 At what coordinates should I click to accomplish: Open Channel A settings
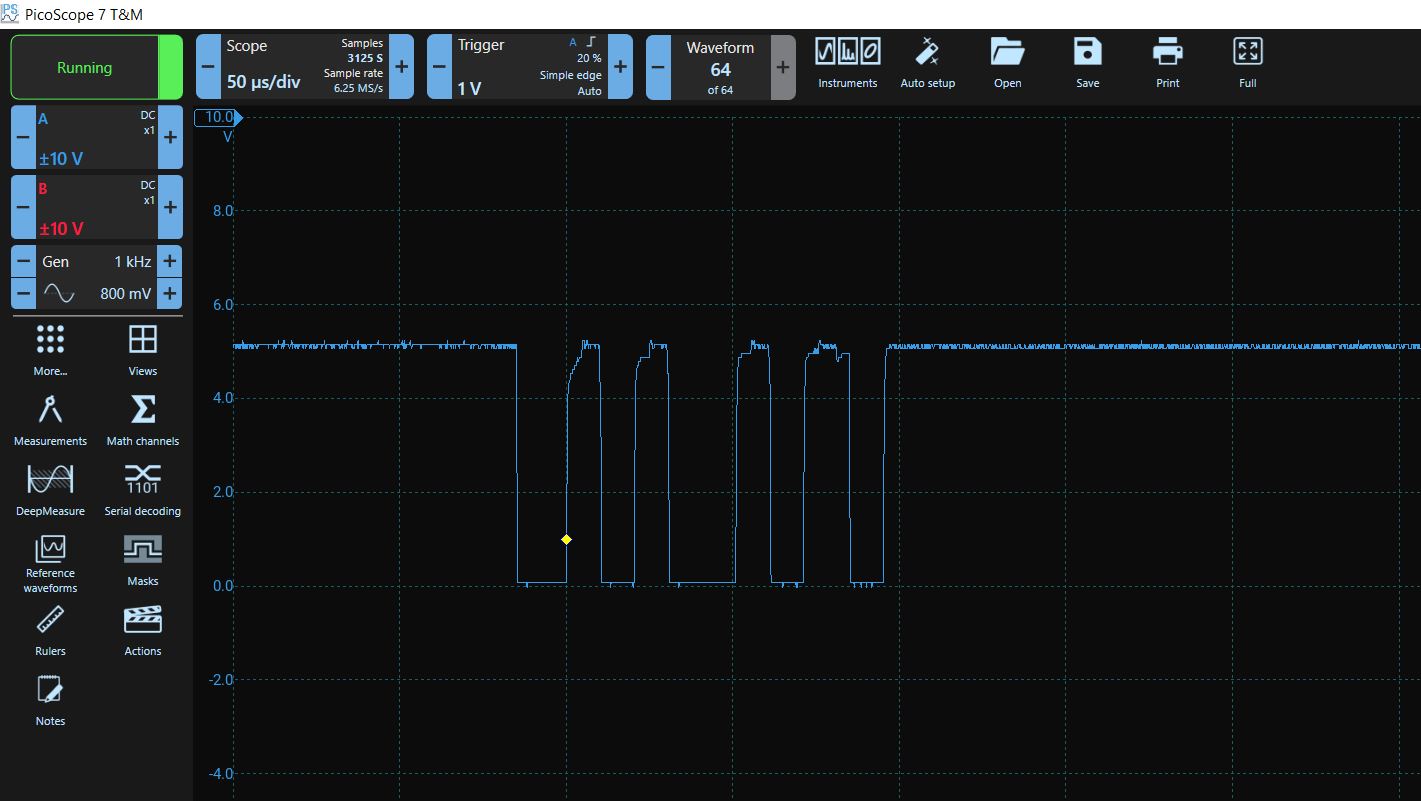pyautogui.click(x=96, y=138)
